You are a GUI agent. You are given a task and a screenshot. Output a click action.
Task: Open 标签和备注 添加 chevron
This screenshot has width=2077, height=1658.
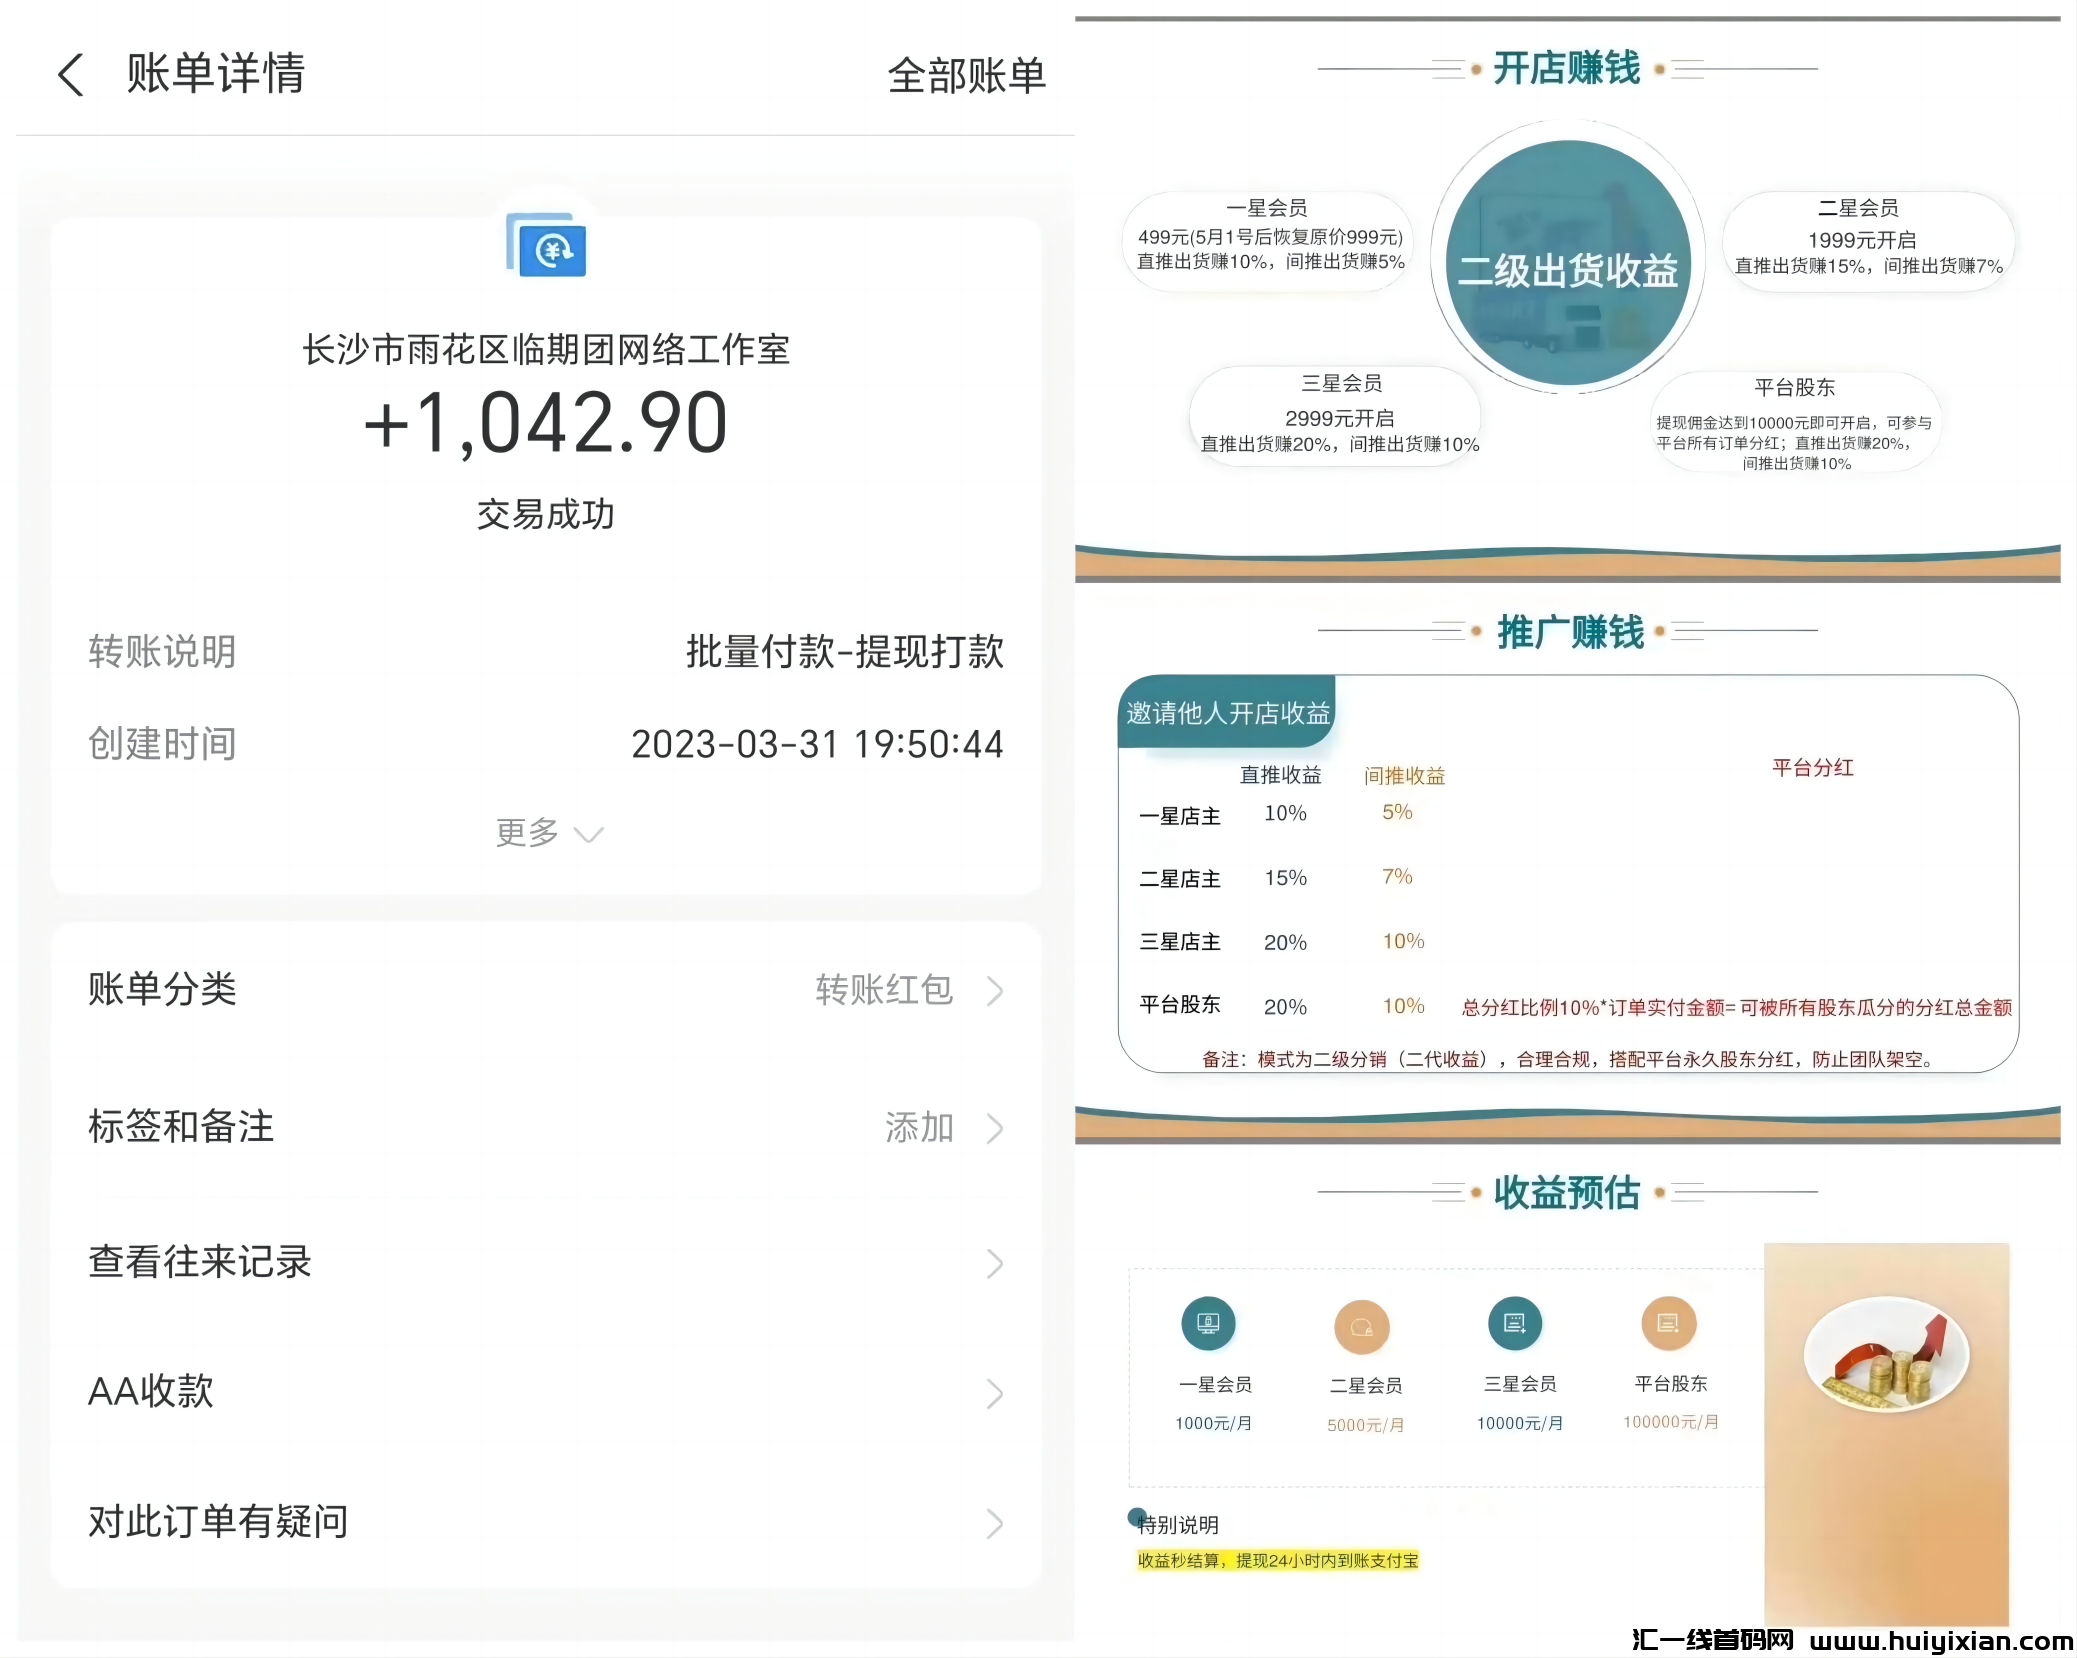click(994, 1128)
